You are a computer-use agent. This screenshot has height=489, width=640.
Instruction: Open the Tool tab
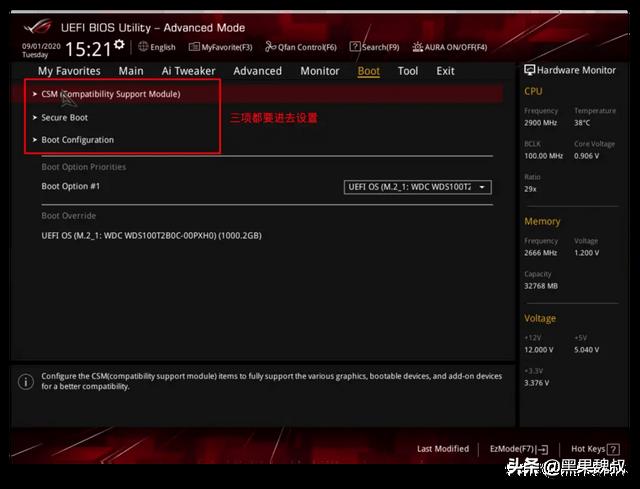[408, 71]
